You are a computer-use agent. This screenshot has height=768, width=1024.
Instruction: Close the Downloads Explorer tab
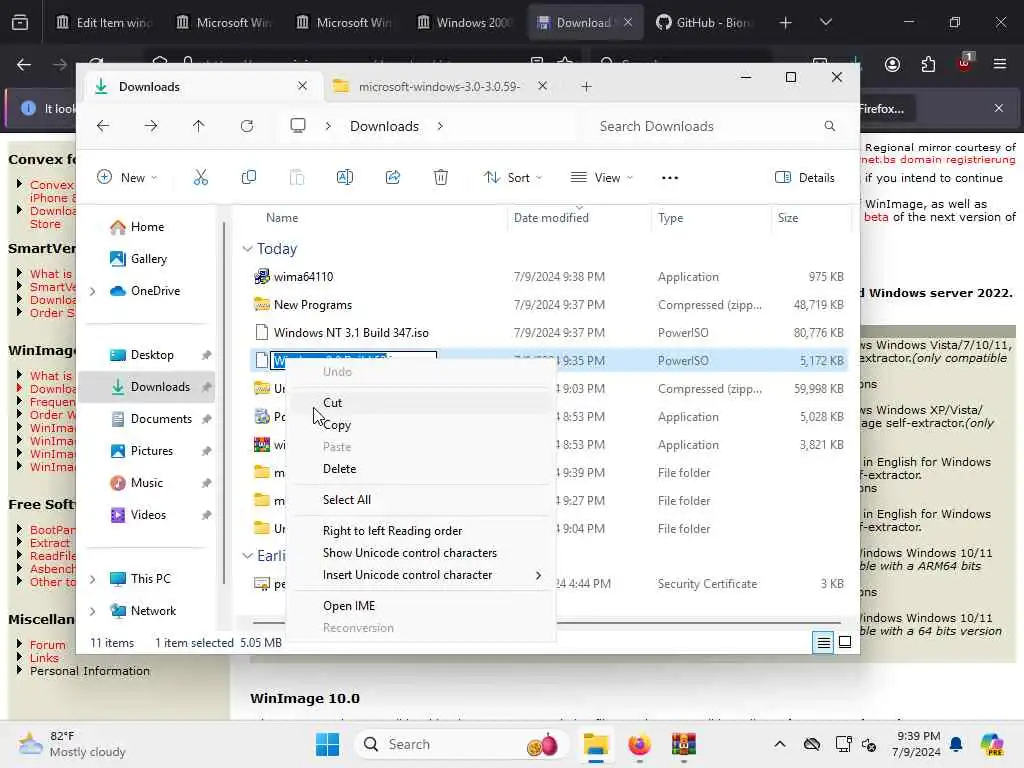pyautogui.click(x=302, y=86)
